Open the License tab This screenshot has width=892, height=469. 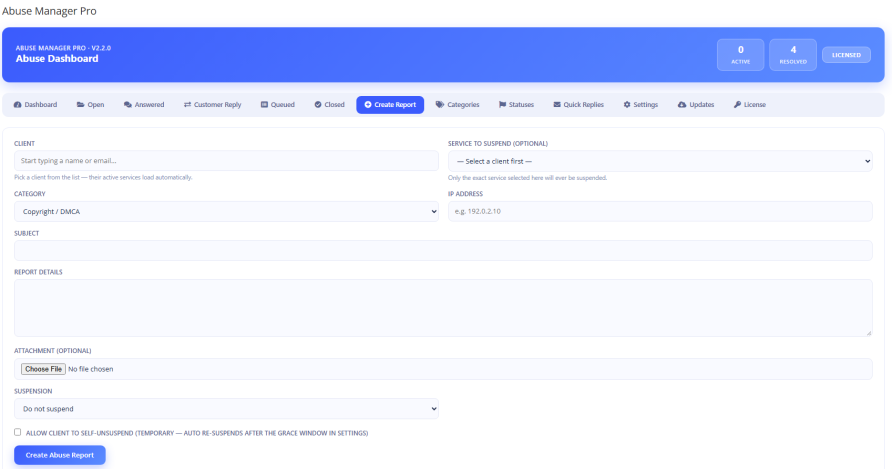pos(750,105)
